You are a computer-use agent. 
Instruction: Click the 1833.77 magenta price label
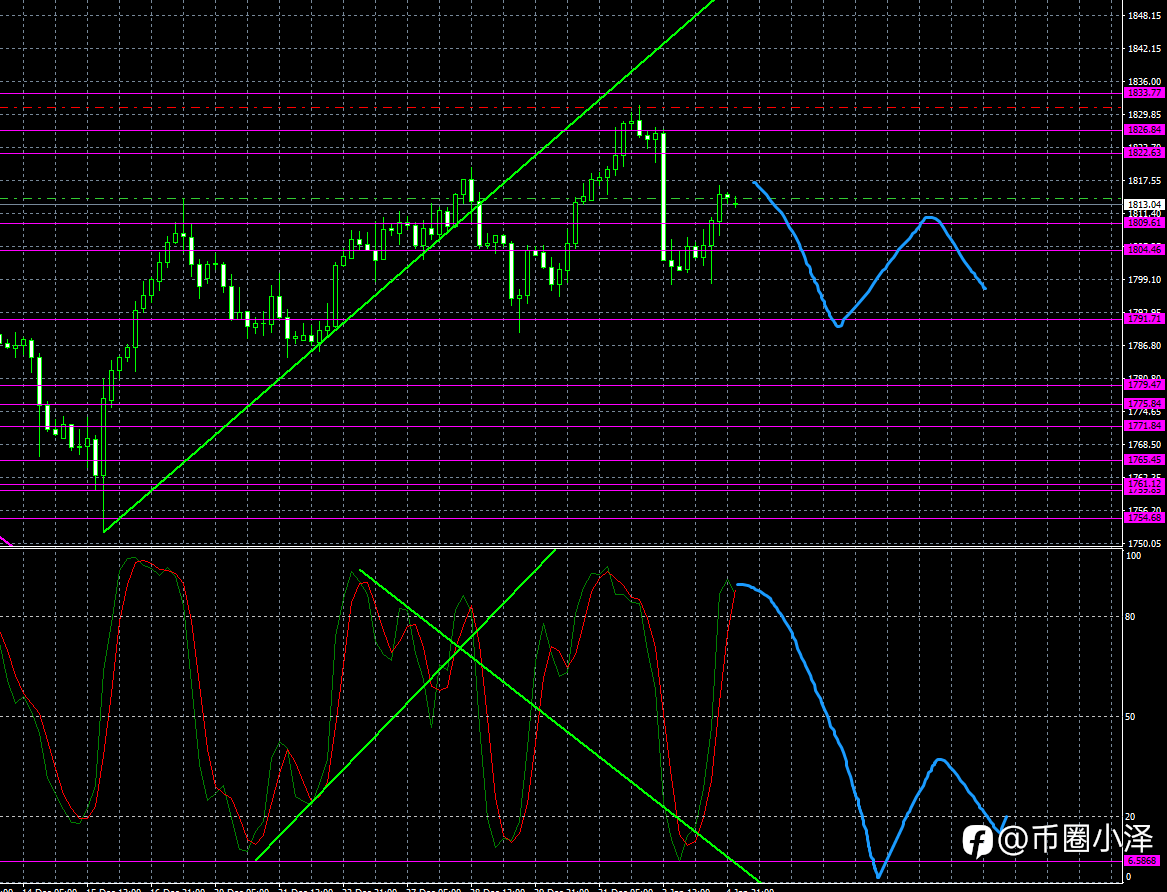[1144, 93]
